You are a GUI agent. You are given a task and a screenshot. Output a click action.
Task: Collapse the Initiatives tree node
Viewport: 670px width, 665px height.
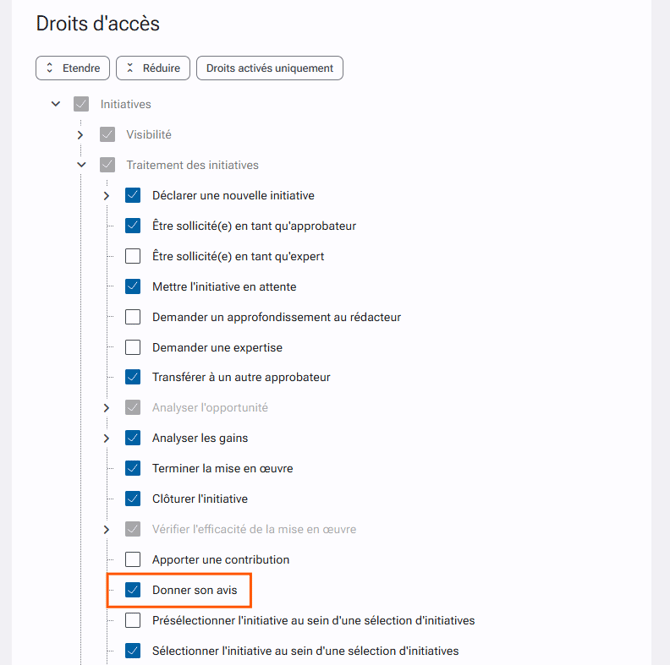[56, 104]
